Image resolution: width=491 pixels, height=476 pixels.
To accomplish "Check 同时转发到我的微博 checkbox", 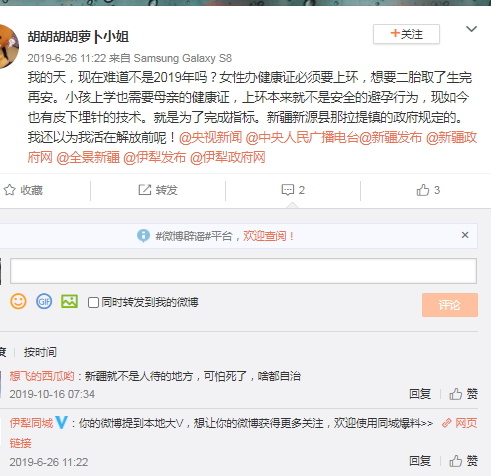I will coord(93,303).
